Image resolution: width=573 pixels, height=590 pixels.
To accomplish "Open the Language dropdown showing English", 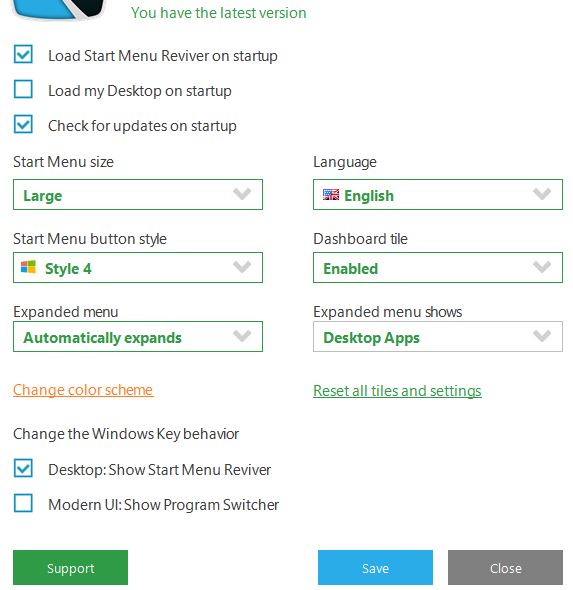I will 438,195.
